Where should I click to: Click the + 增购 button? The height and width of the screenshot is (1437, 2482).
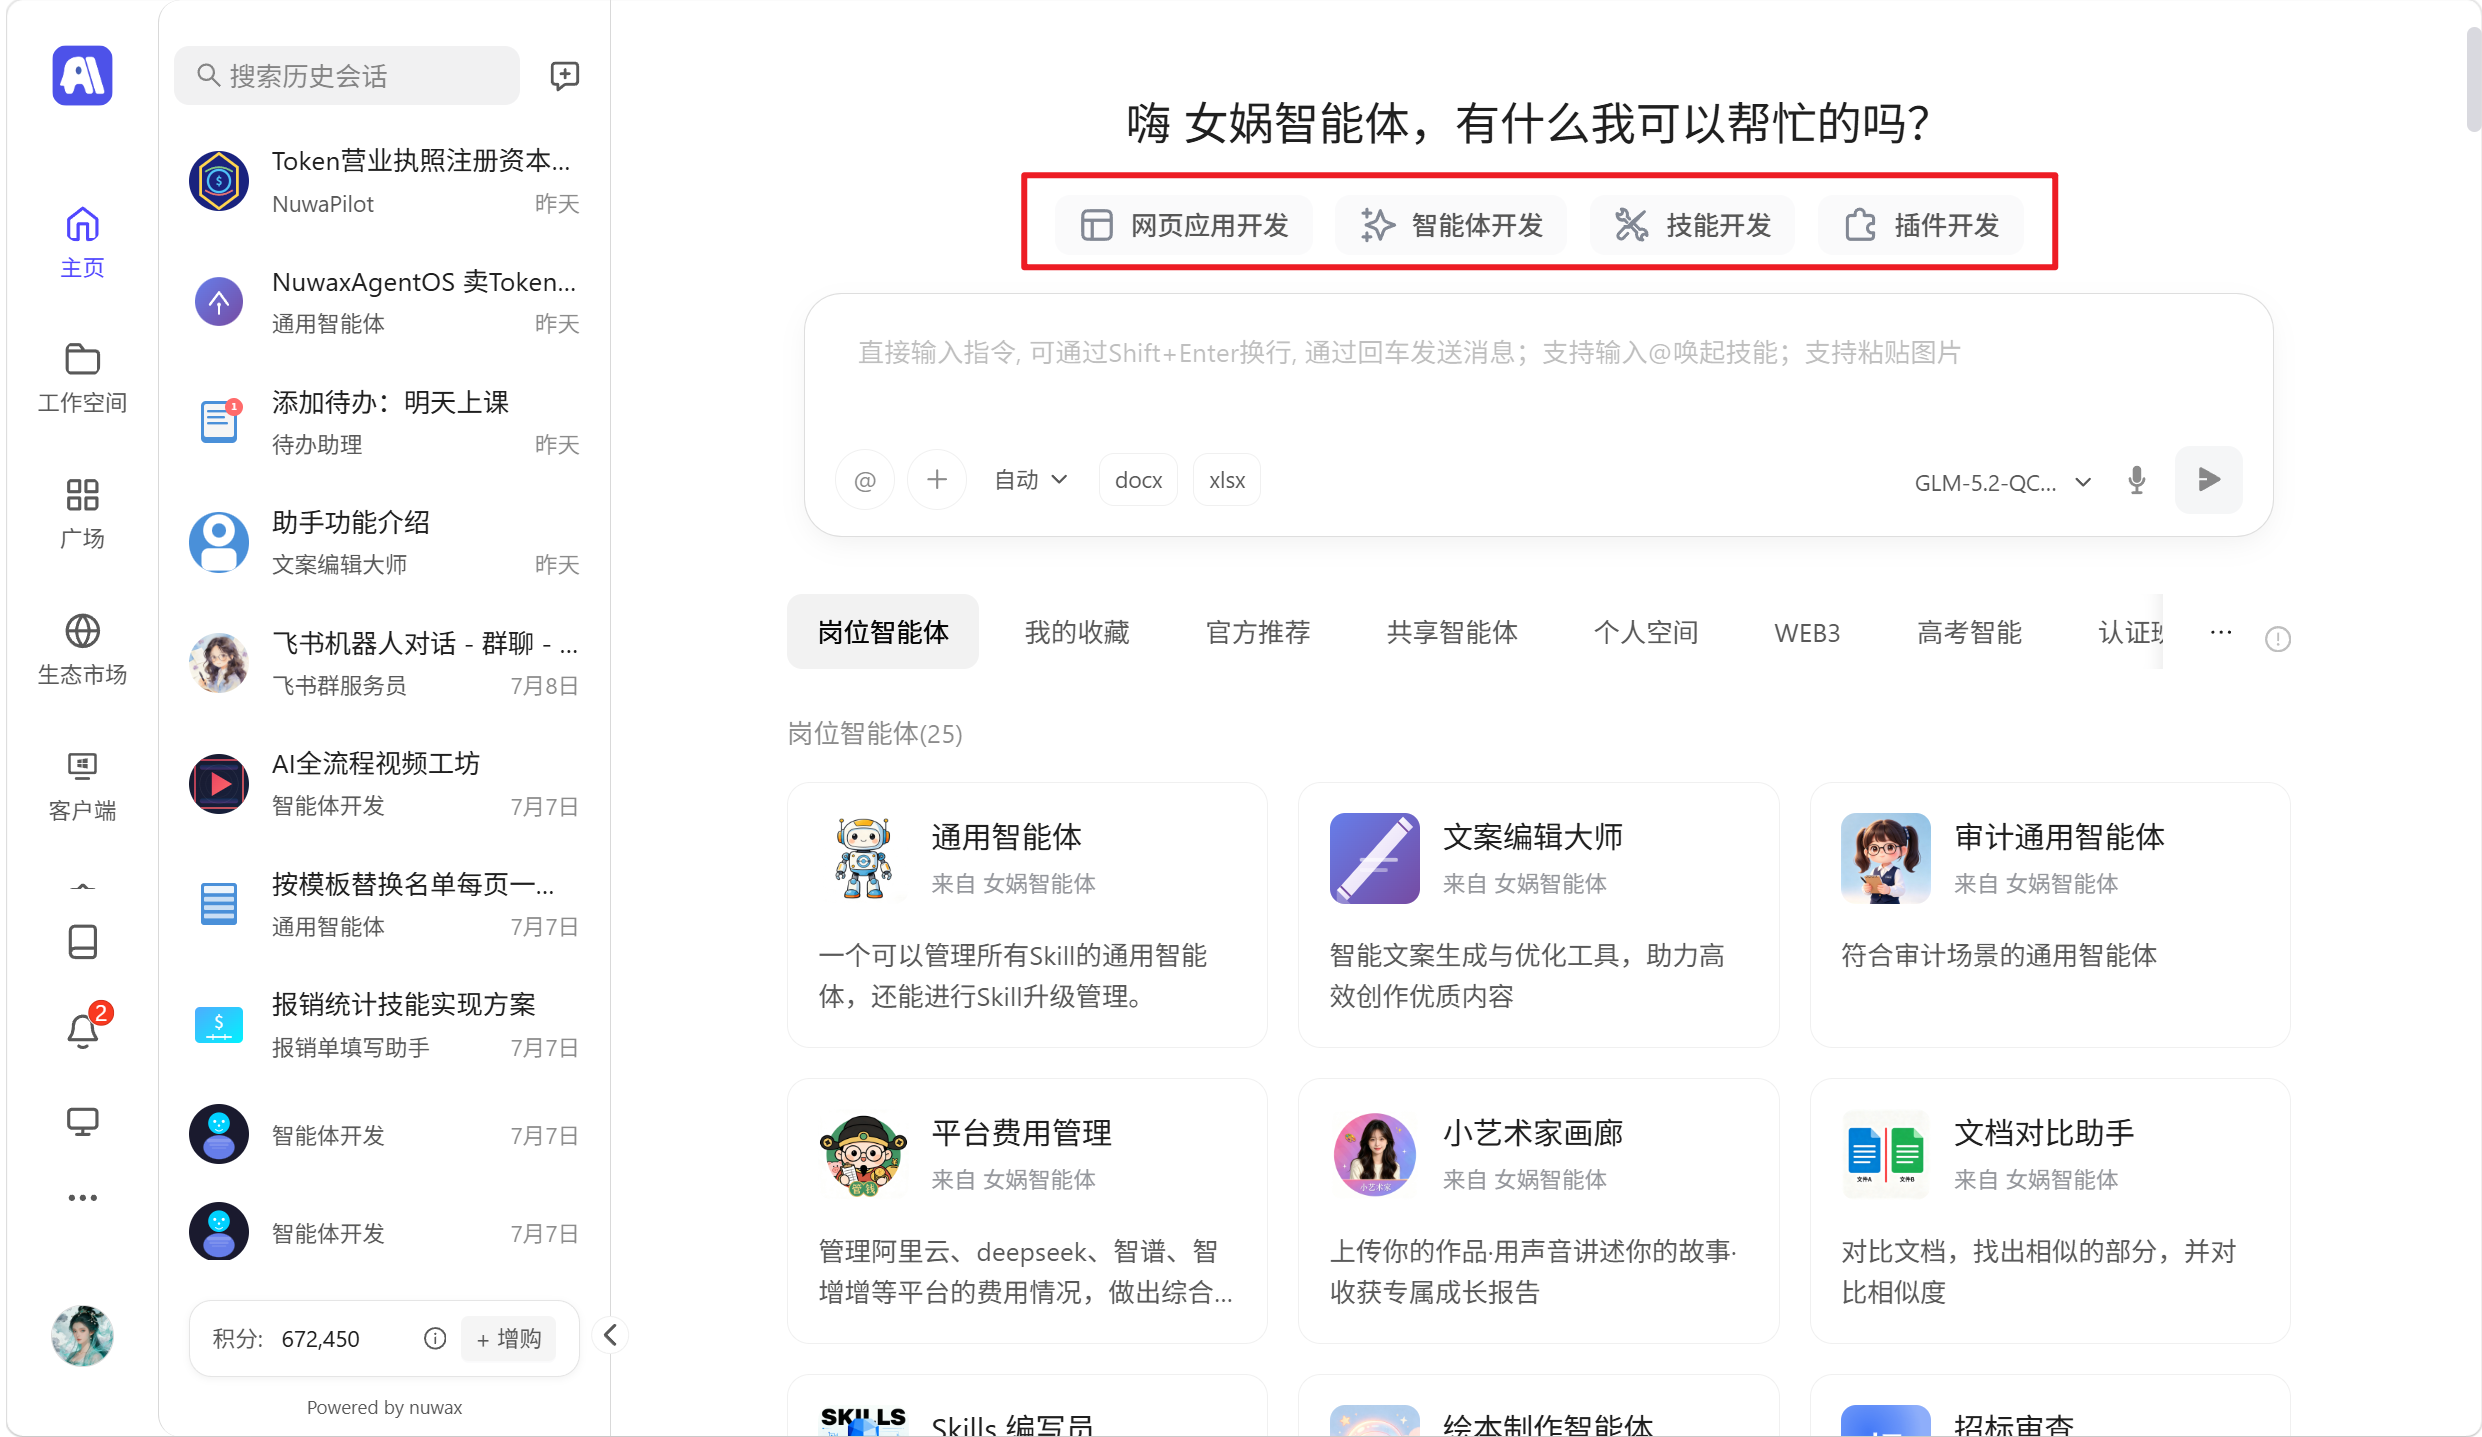[x=508, y=1338]
